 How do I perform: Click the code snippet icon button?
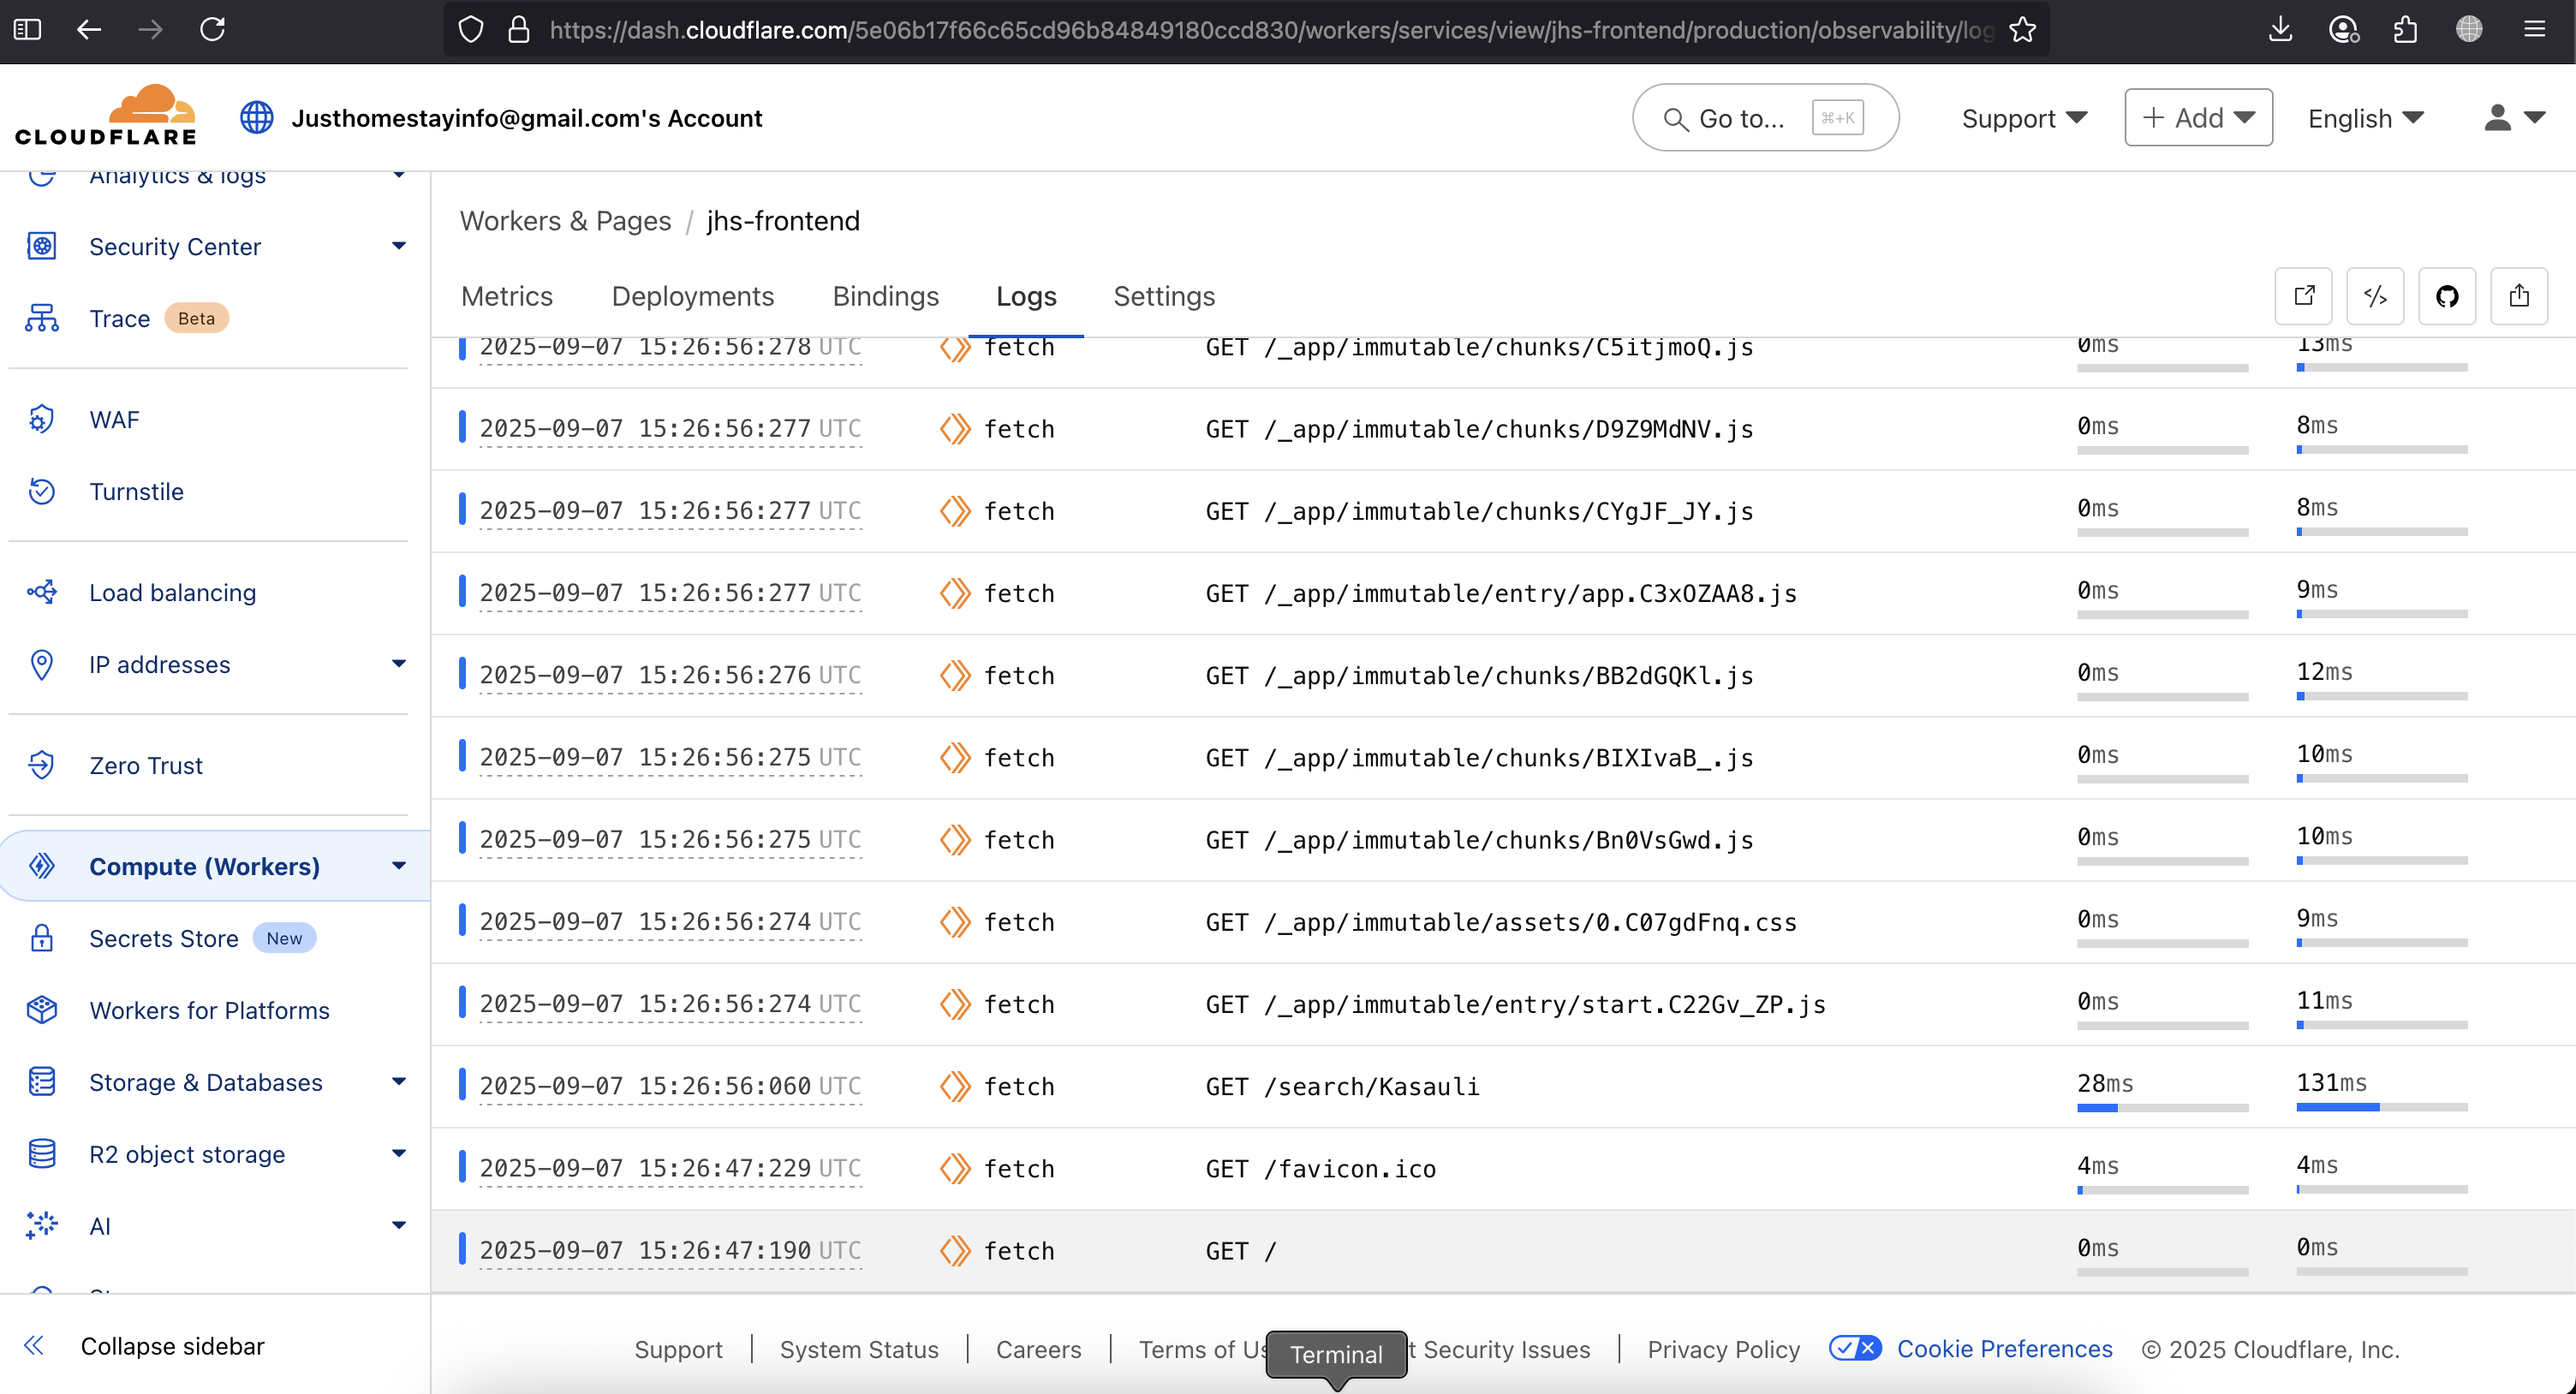[2375, 296]
